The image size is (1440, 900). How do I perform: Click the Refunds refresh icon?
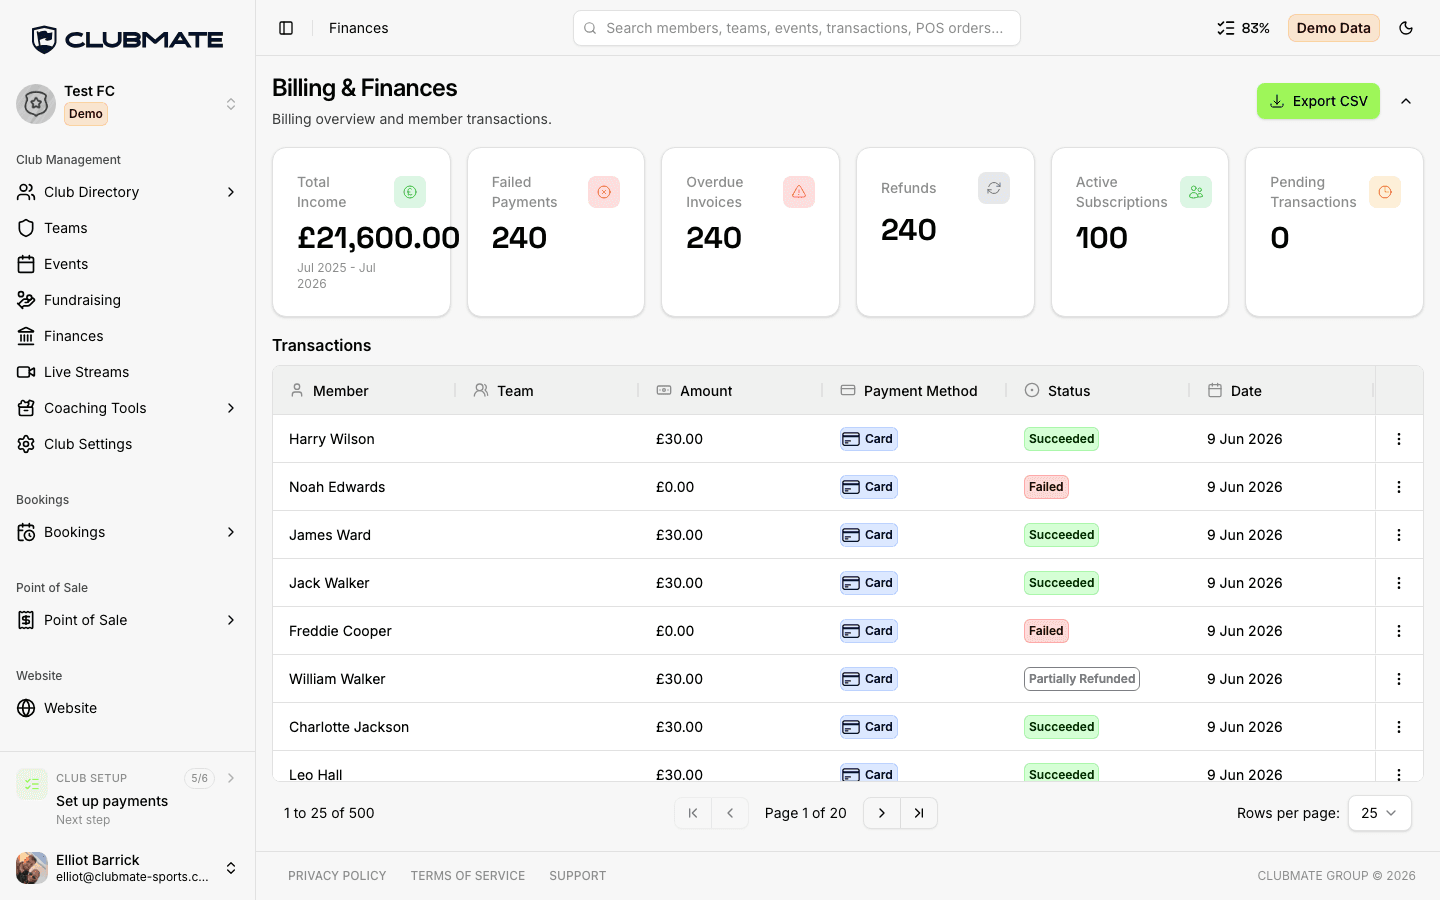[994, 188]
